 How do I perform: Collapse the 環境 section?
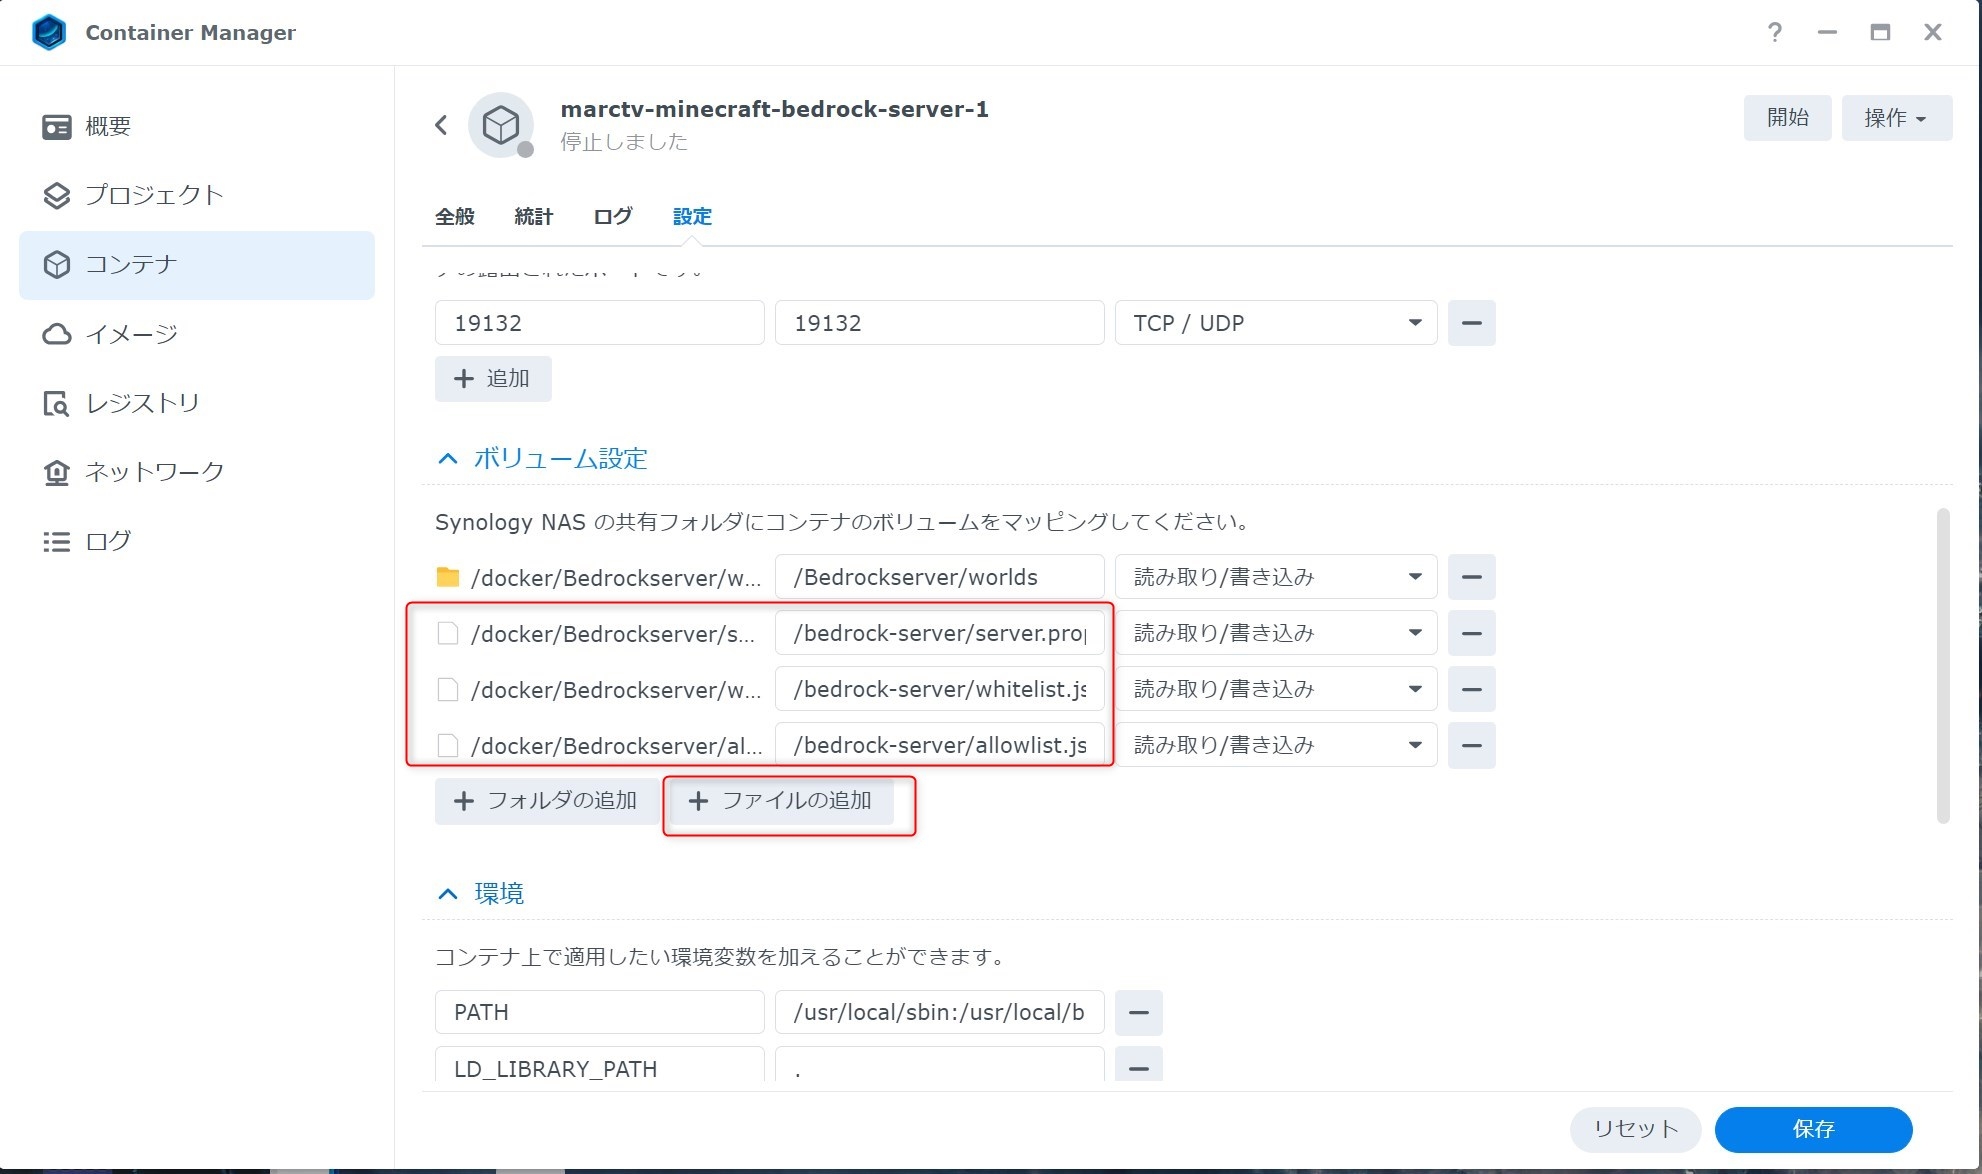tap(448, 894)
